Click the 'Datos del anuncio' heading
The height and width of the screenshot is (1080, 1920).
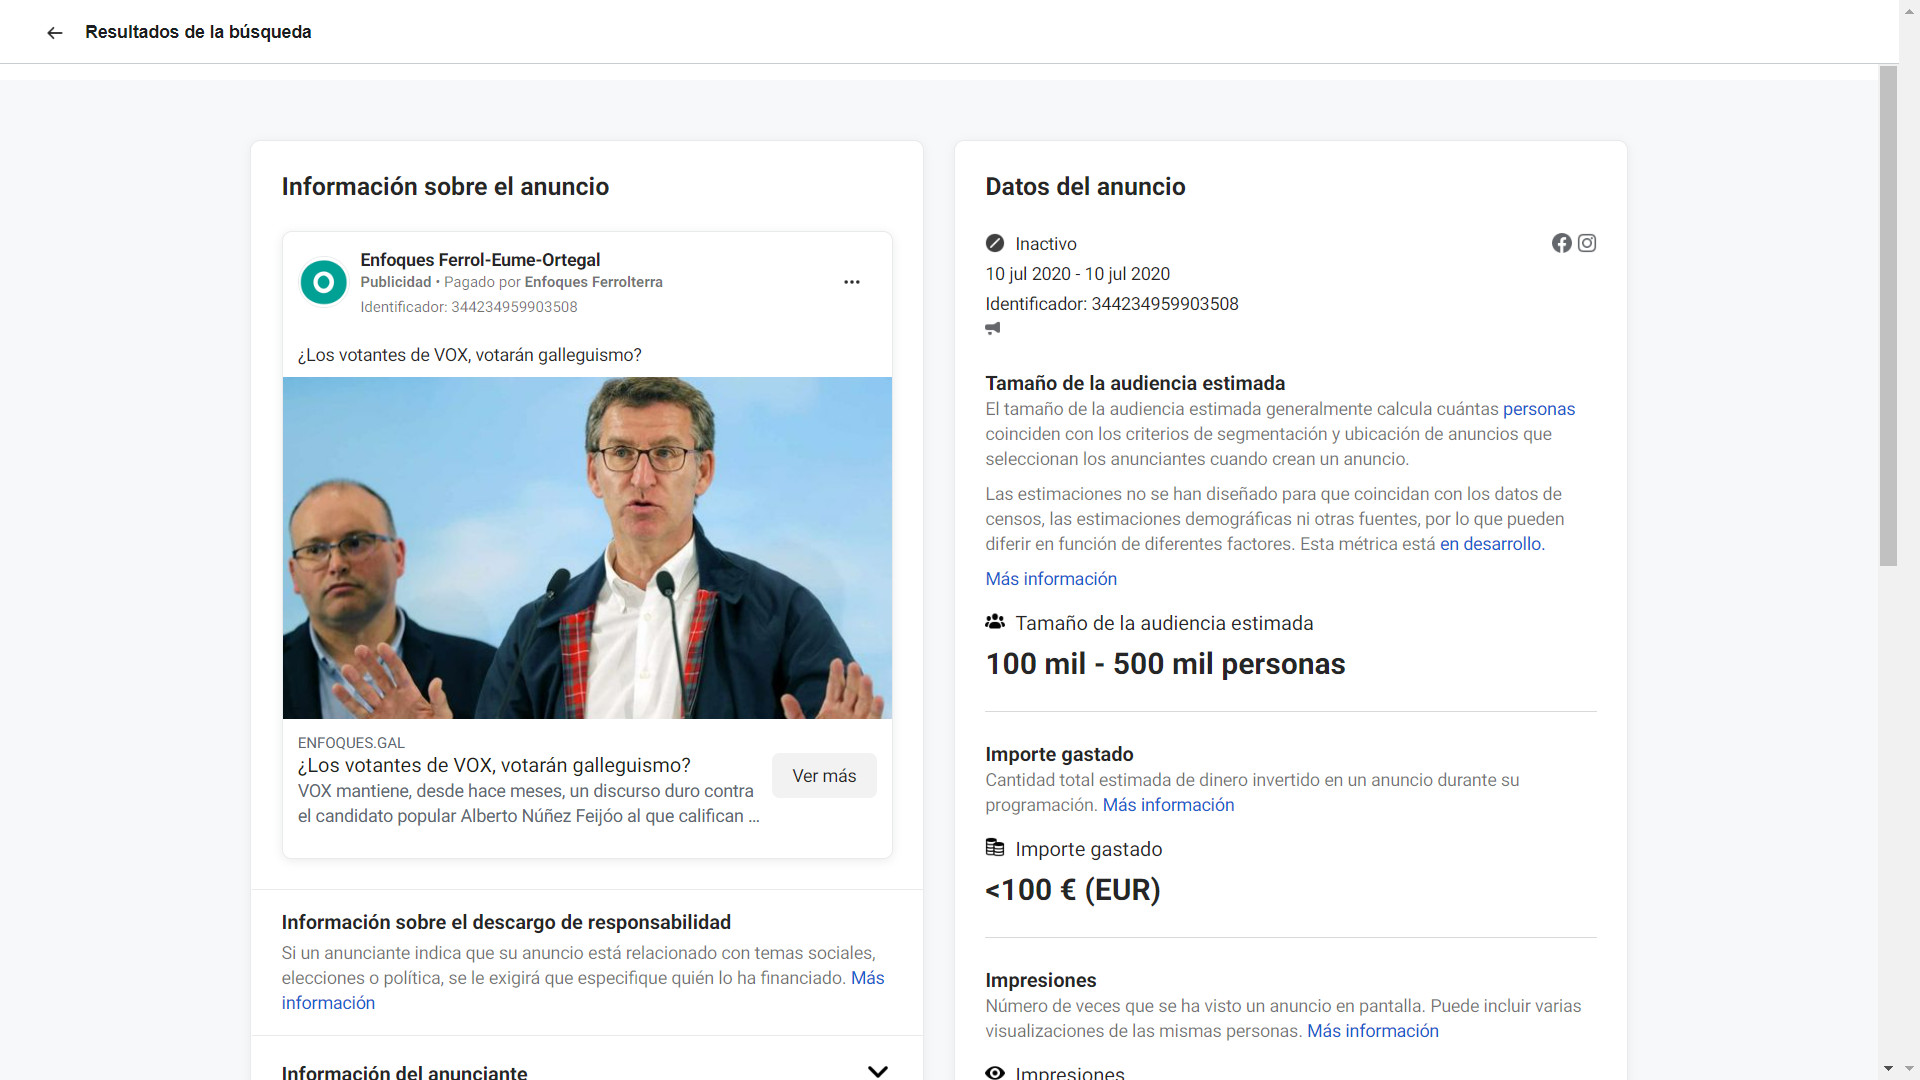(x=1085, y=187)
